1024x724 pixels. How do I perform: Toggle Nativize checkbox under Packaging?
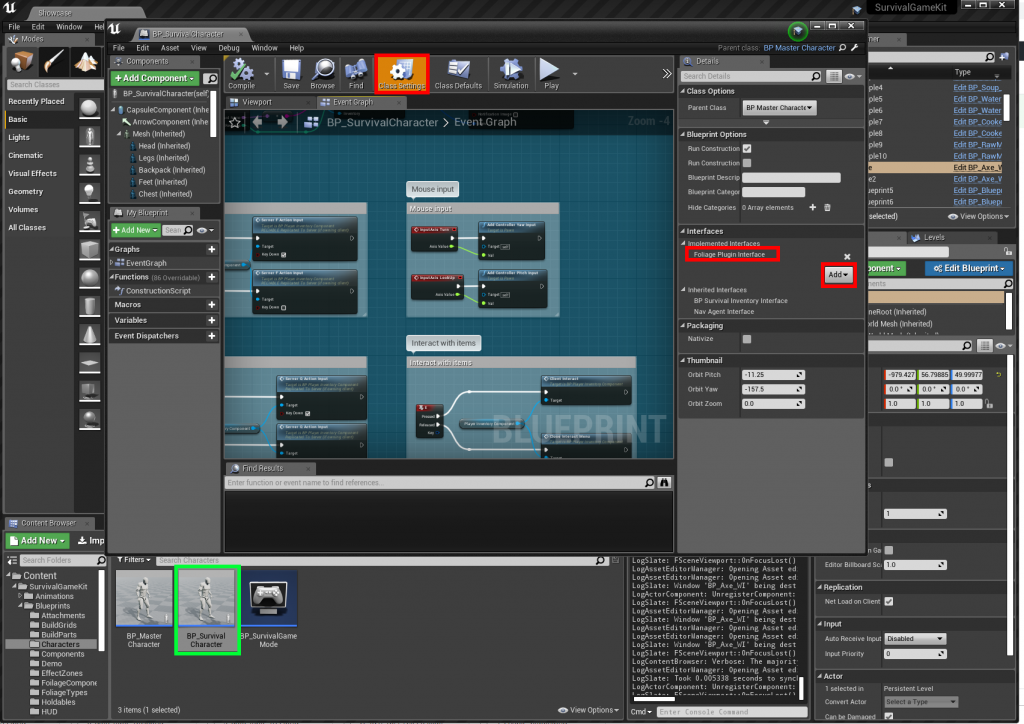click(747, 339)
